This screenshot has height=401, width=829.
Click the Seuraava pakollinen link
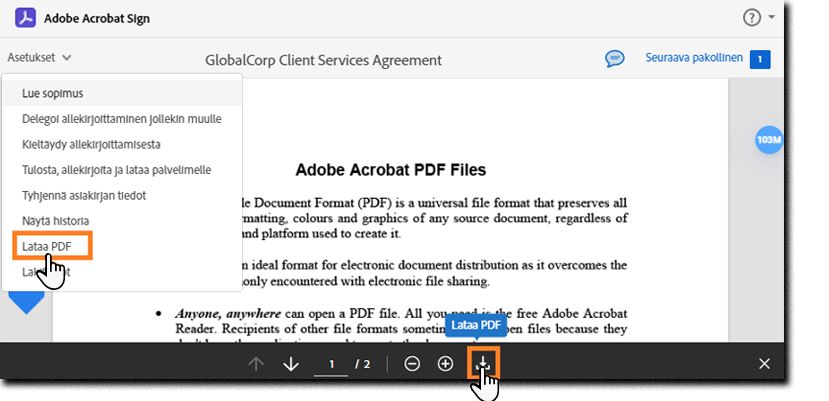[694, 58]
